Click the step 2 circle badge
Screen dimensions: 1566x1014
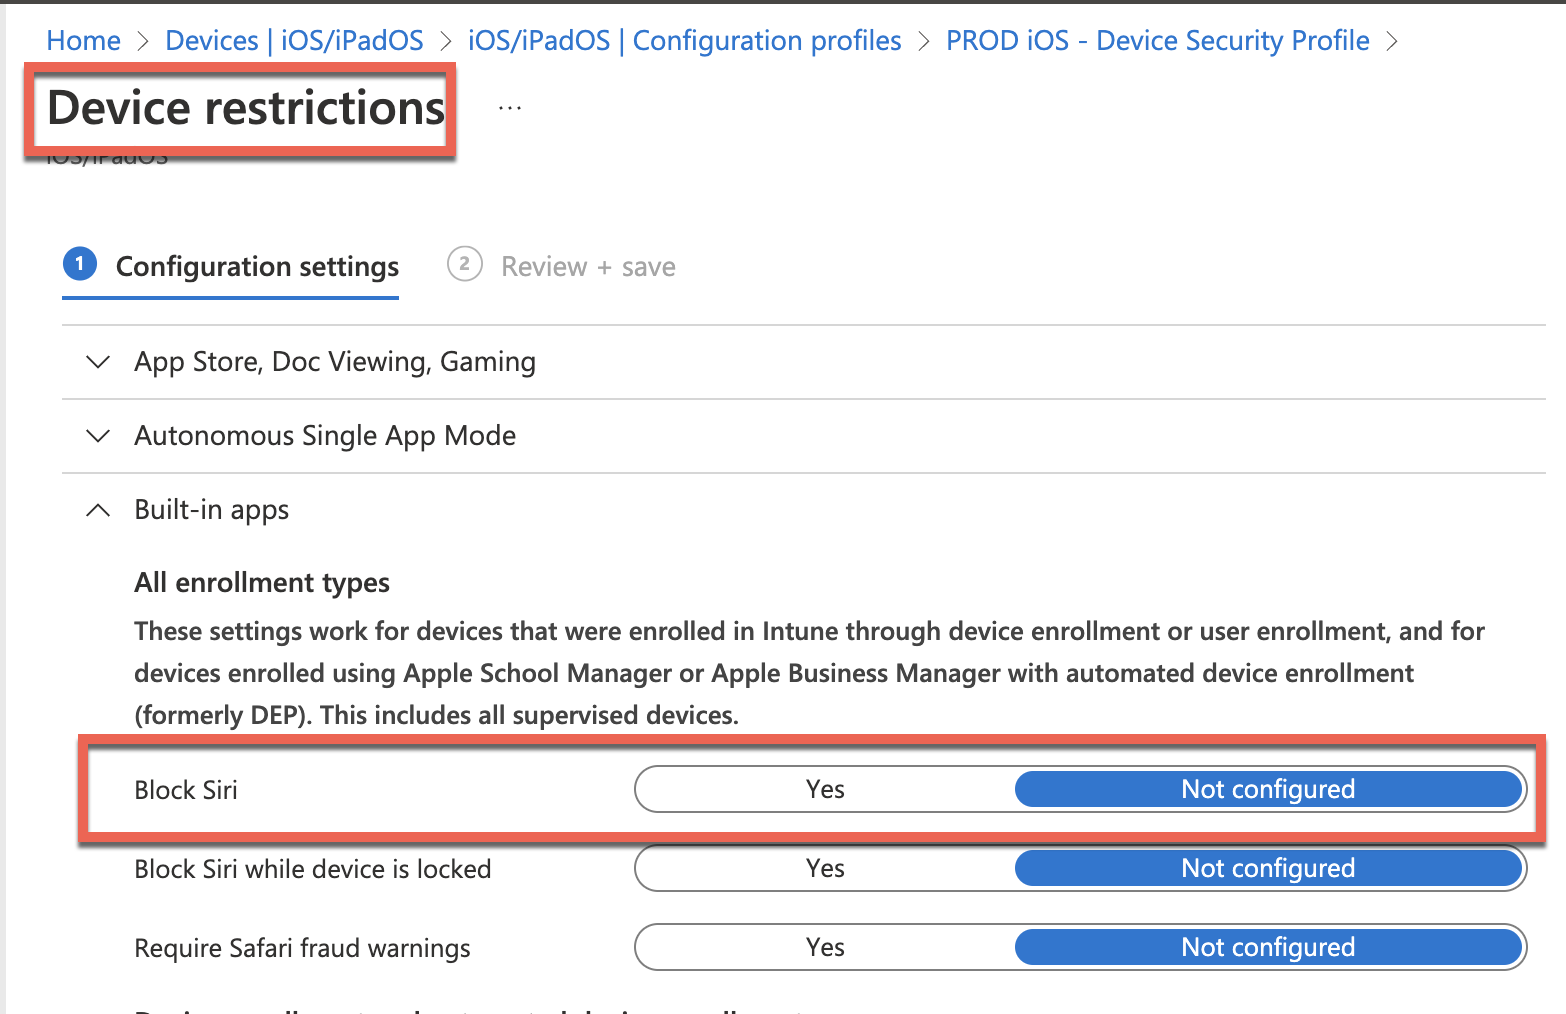(464, 265)
